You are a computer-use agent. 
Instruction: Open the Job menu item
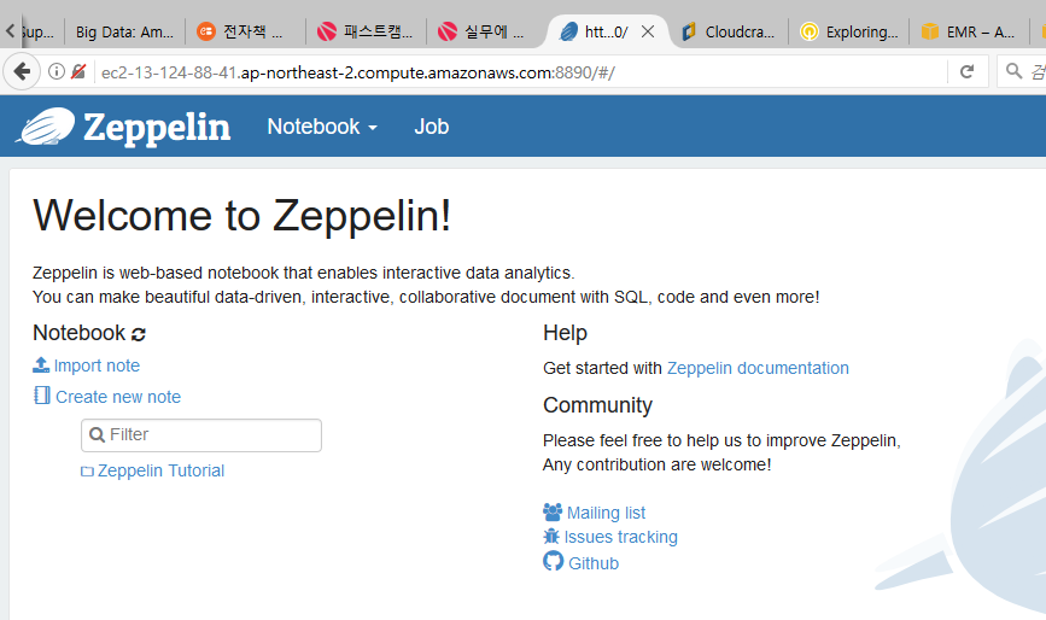431,126
